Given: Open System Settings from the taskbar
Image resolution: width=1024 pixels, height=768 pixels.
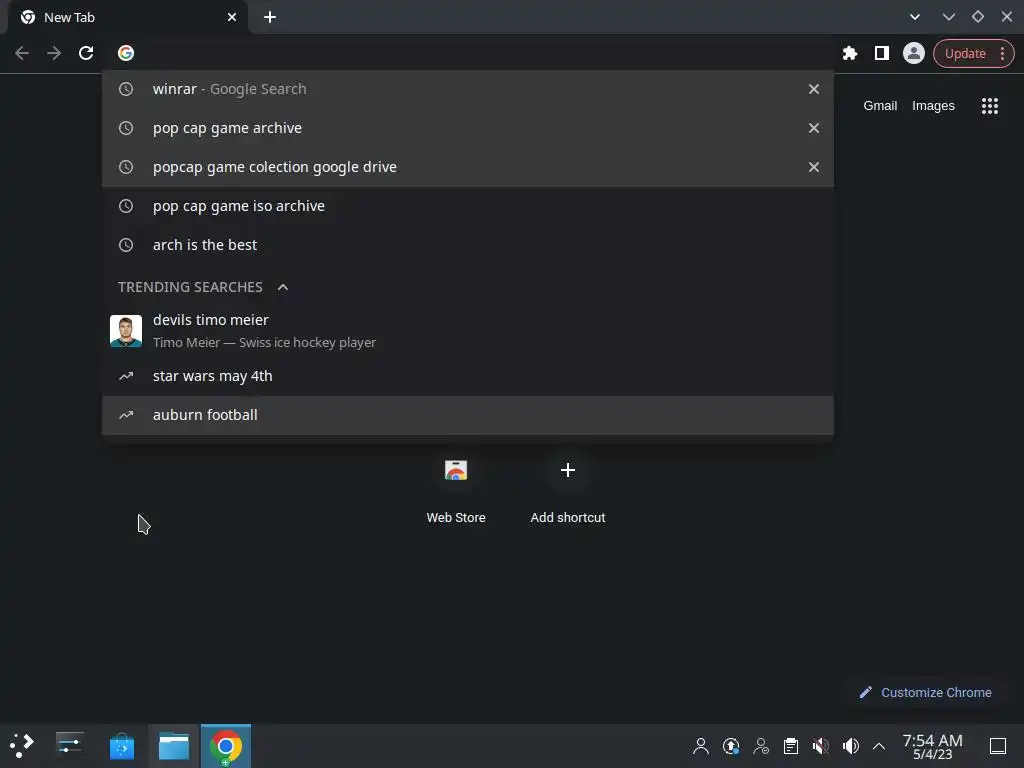Looking at the screenshot, I should click(70, 746).
